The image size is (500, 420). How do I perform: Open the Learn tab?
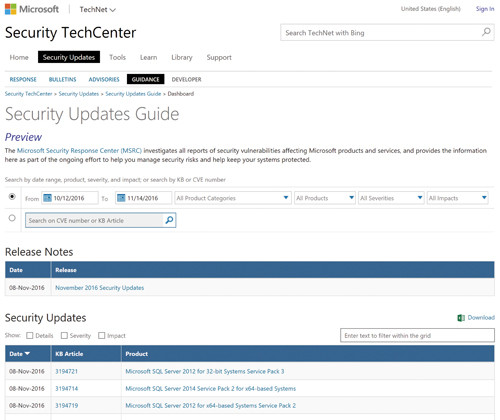coord(148,57)
